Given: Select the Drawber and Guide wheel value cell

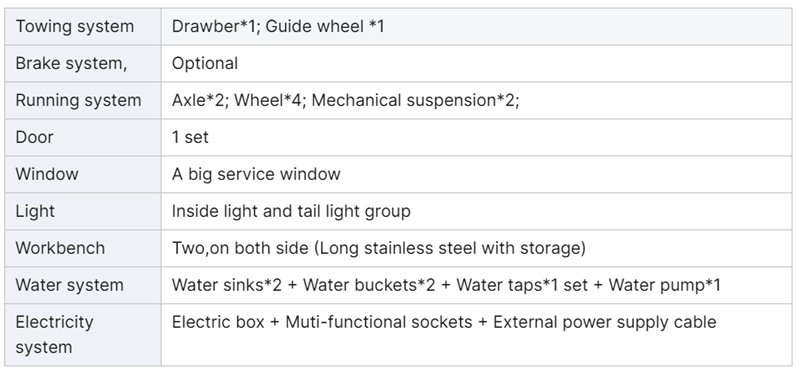Looking at the screenshot, I should coord(477,27).
